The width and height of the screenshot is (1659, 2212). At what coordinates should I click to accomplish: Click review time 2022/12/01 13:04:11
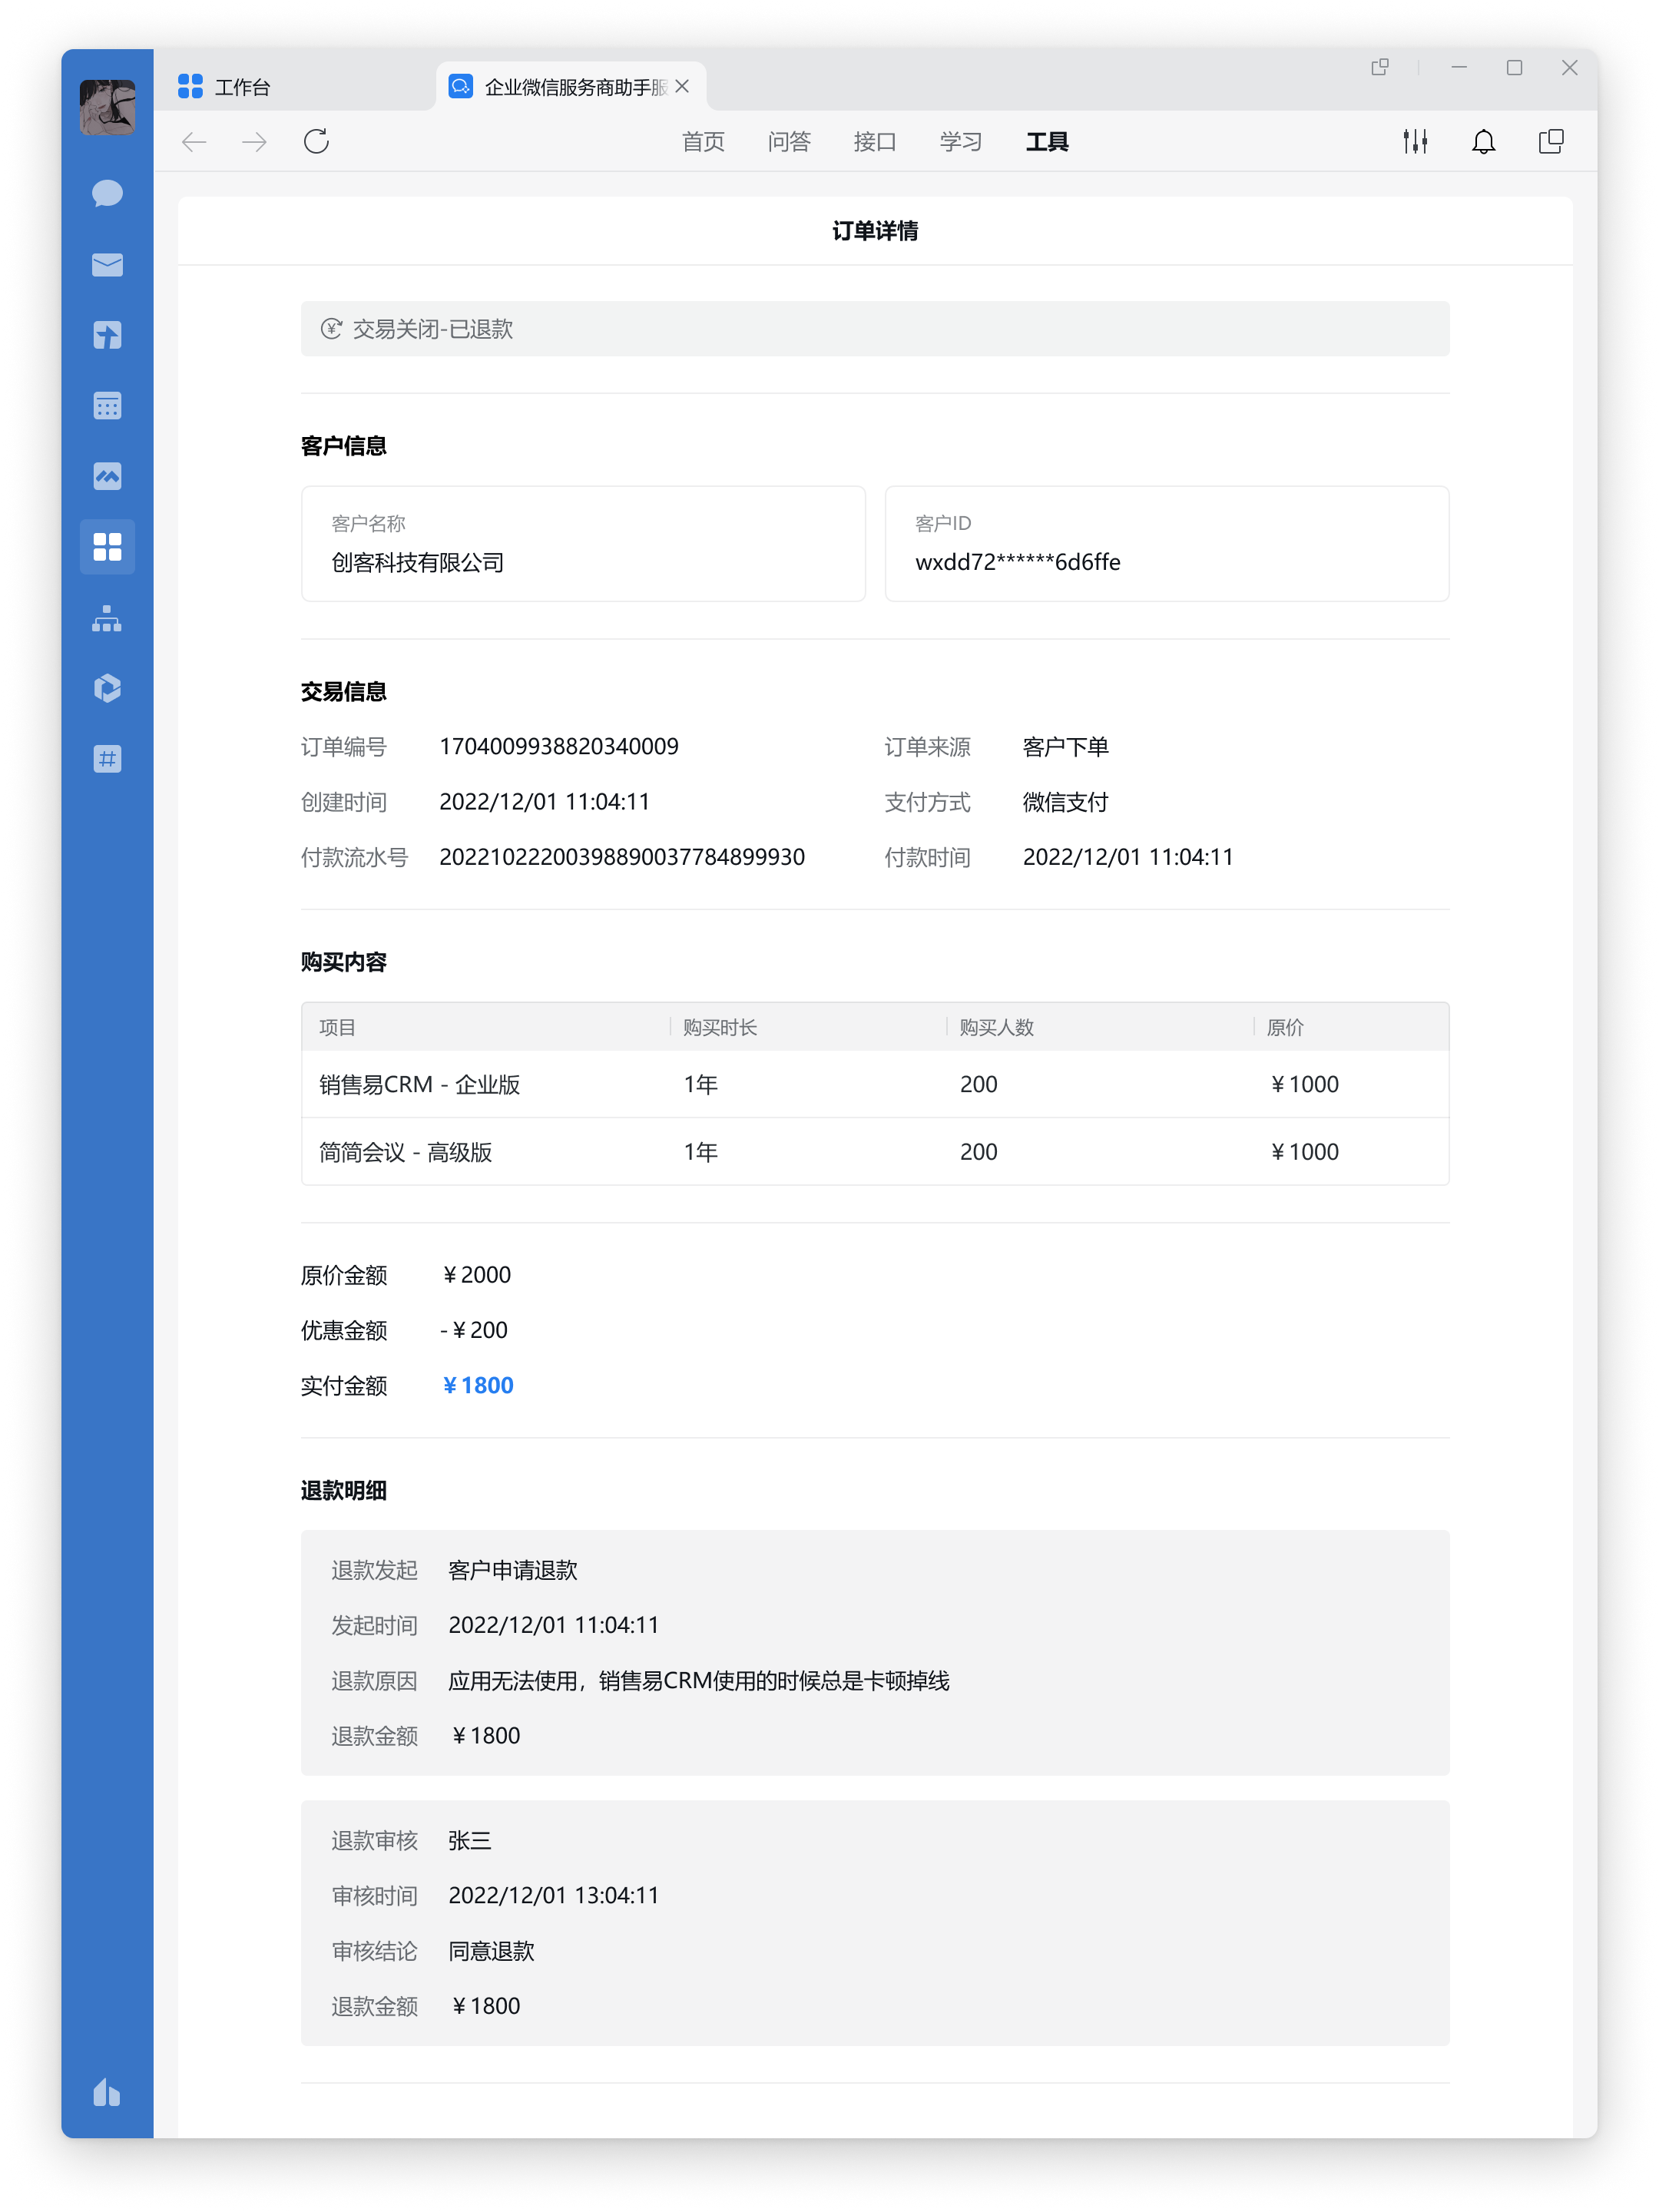click(x=554, y=1895)
